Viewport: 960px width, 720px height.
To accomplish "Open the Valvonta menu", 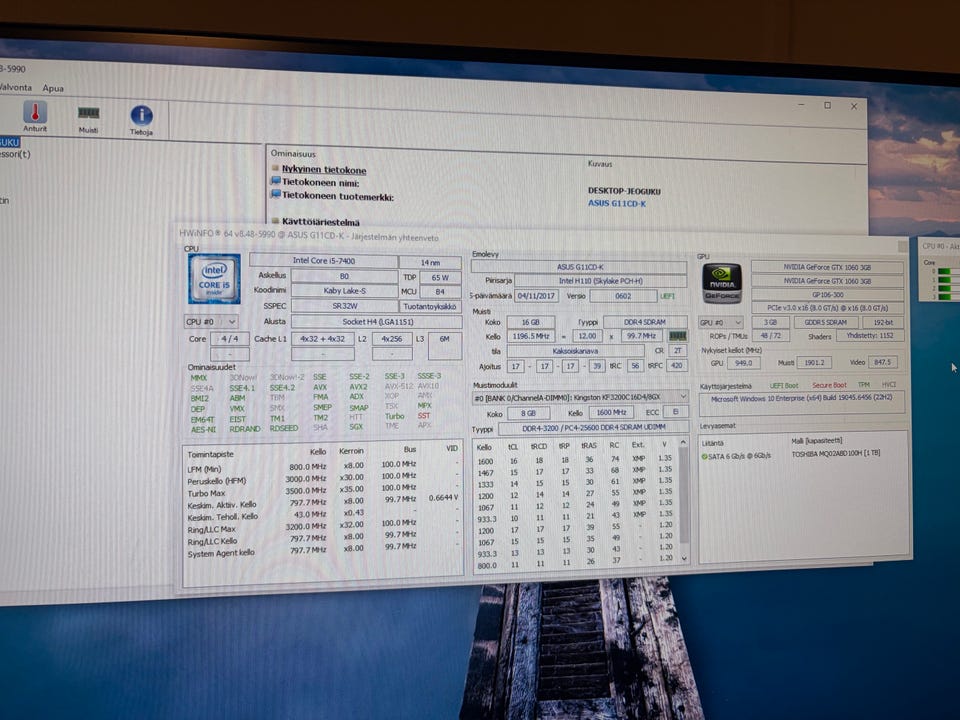I will point(16,87).
